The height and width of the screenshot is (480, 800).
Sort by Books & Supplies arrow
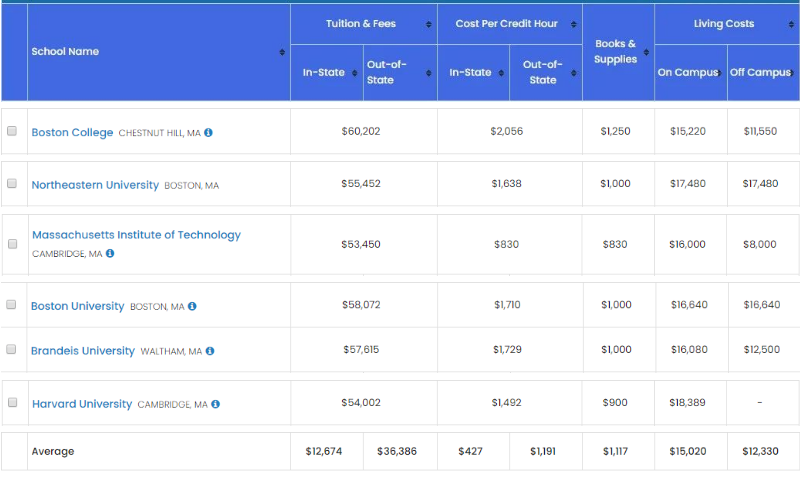pos(646,52)
